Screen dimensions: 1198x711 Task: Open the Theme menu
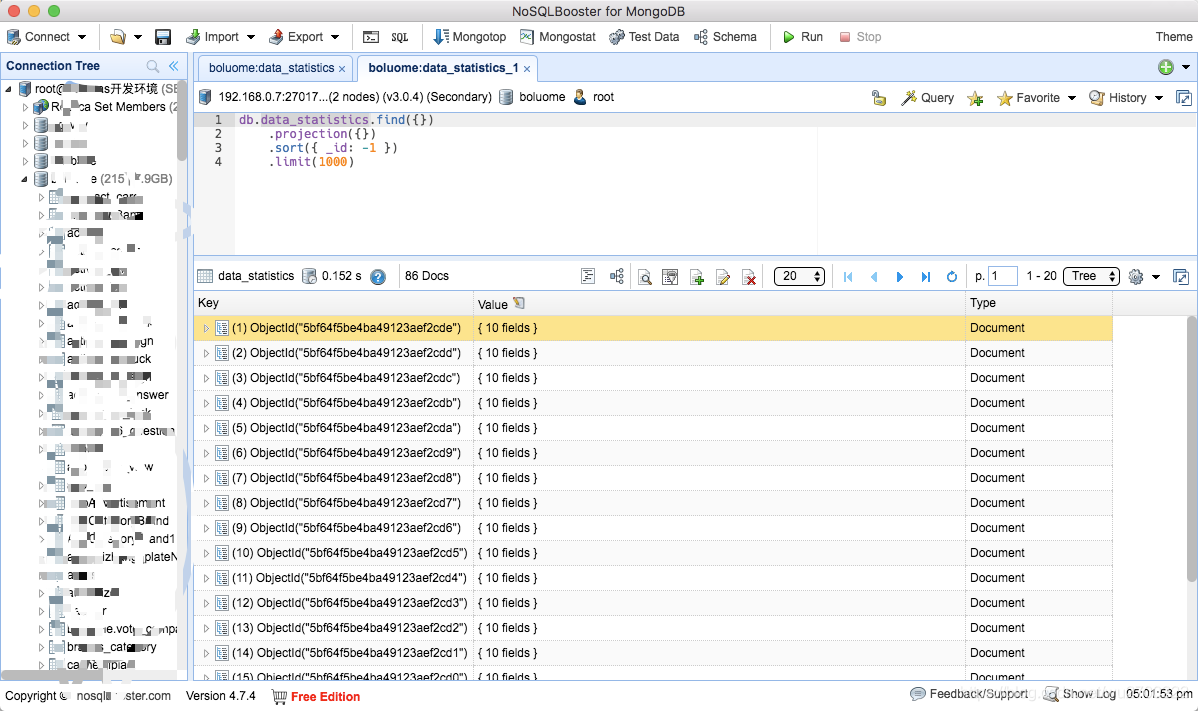tap(1174, 37)
